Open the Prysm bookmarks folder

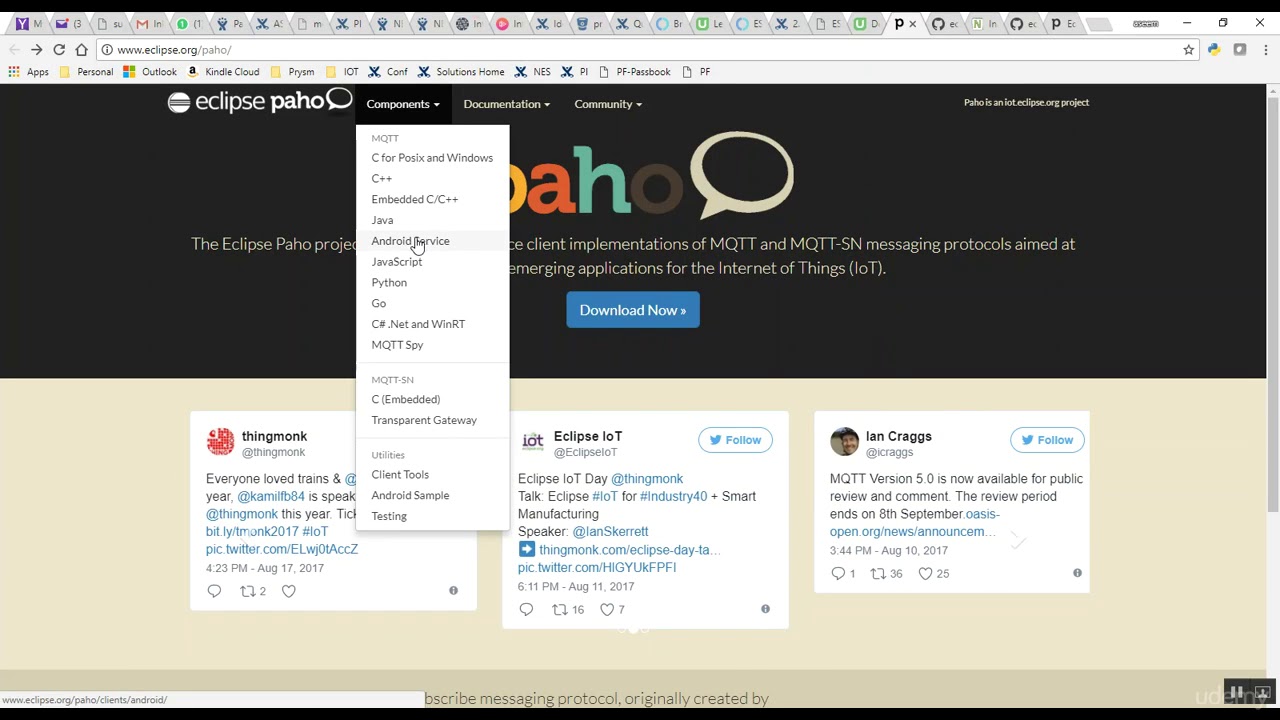click(292, 72)
